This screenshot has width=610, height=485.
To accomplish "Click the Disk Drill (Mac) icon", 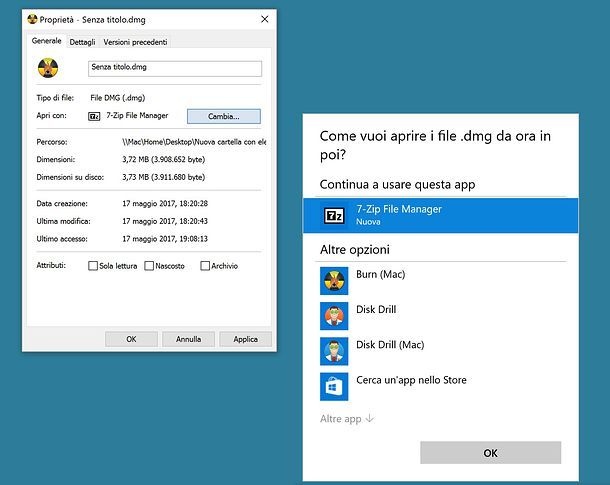I will pyautogui.click(x=333, y=351).
